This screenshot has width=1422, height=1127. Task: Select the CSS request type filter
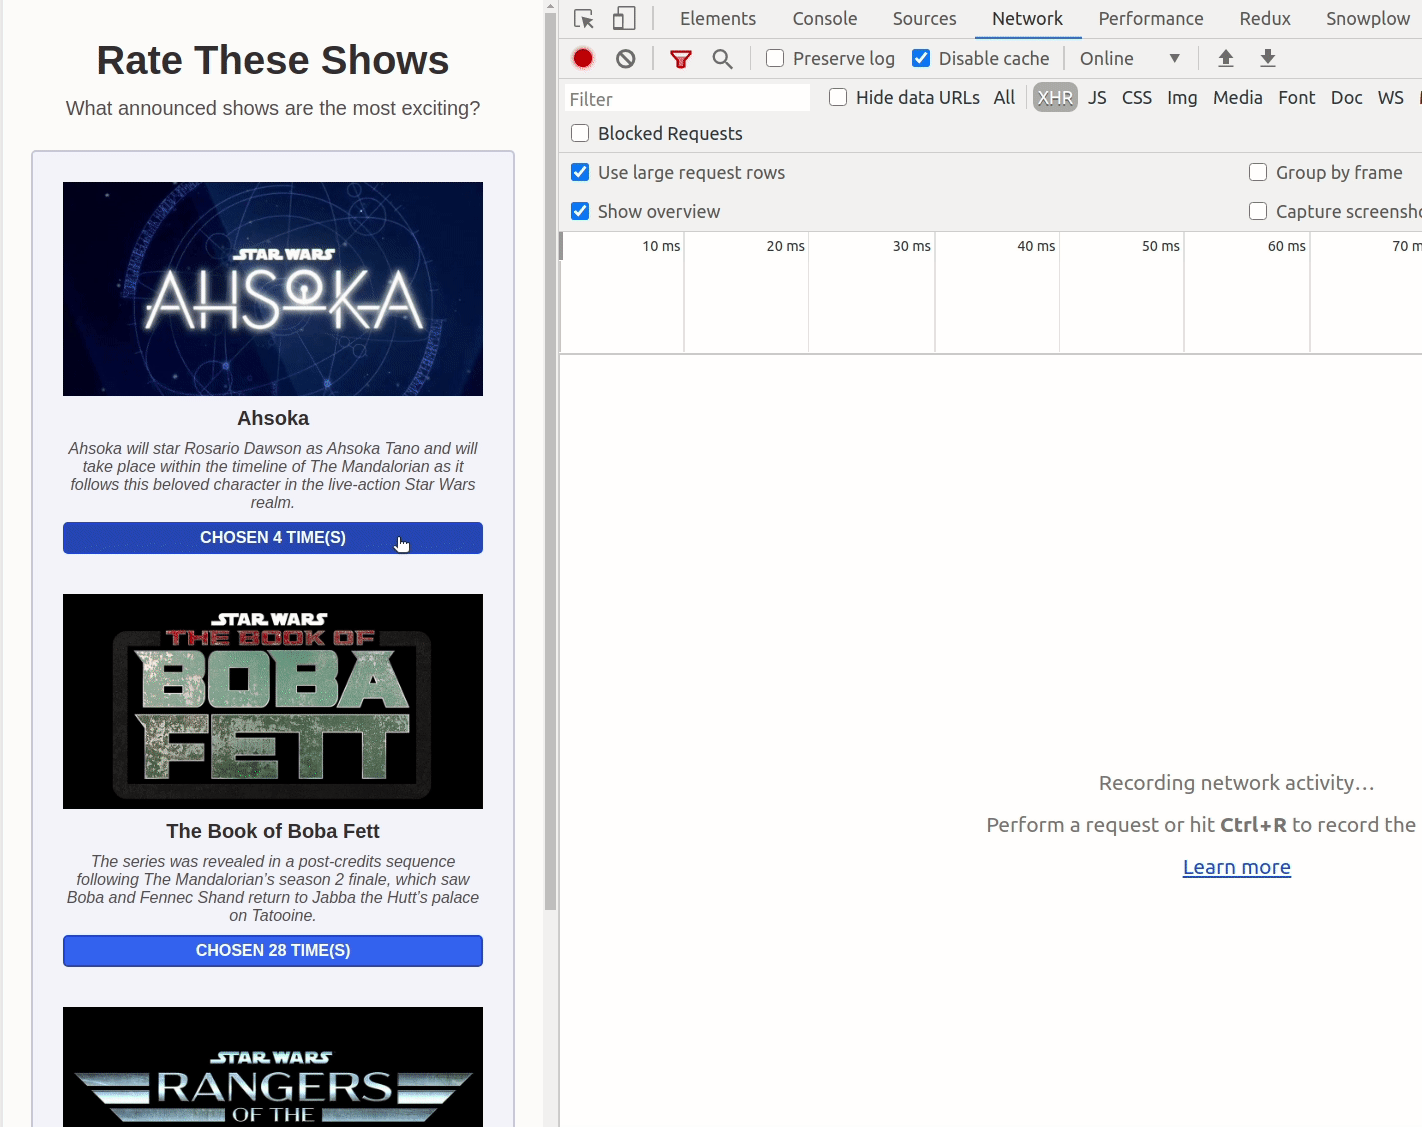(x=1137, y=98)
